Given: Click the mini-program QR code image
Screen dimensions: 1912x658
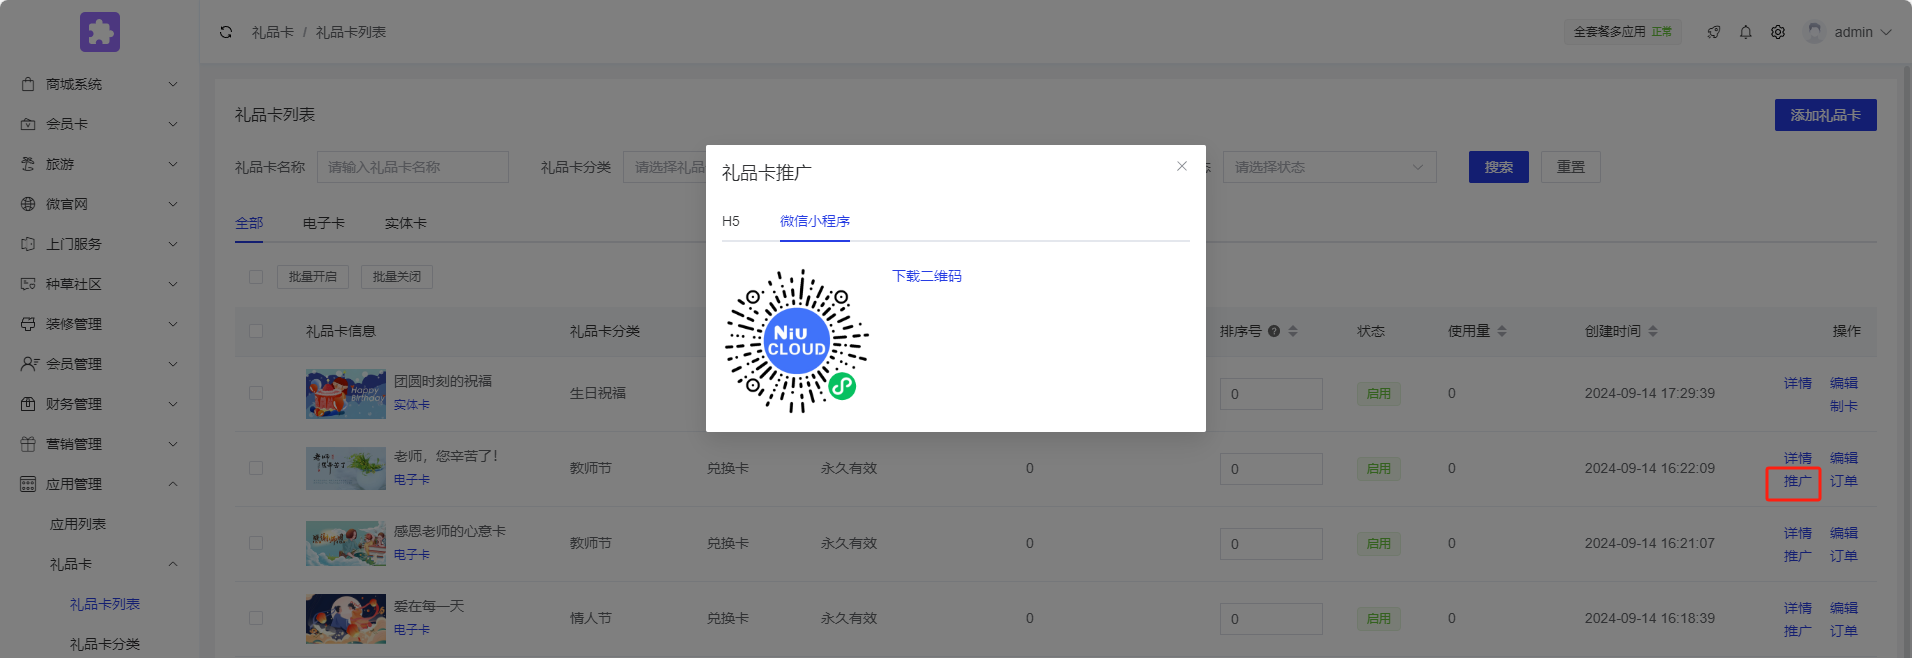Looking at the screenshot, I should pos(797,341).
